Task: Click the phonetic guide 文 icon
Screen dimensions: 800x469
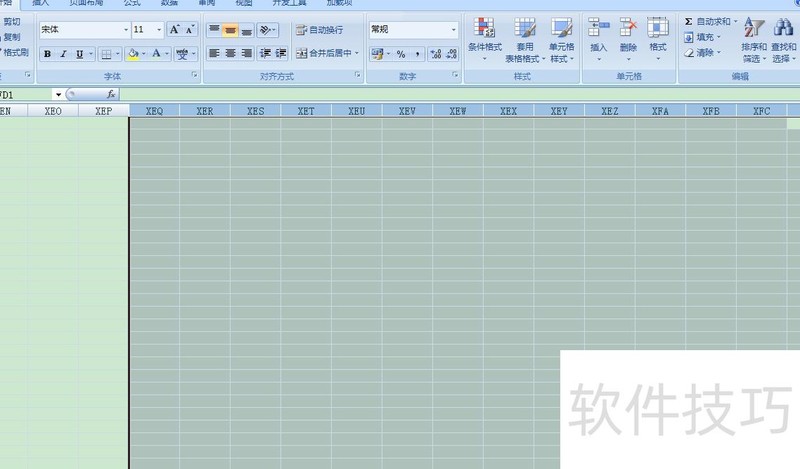Action: coord(182,54)
